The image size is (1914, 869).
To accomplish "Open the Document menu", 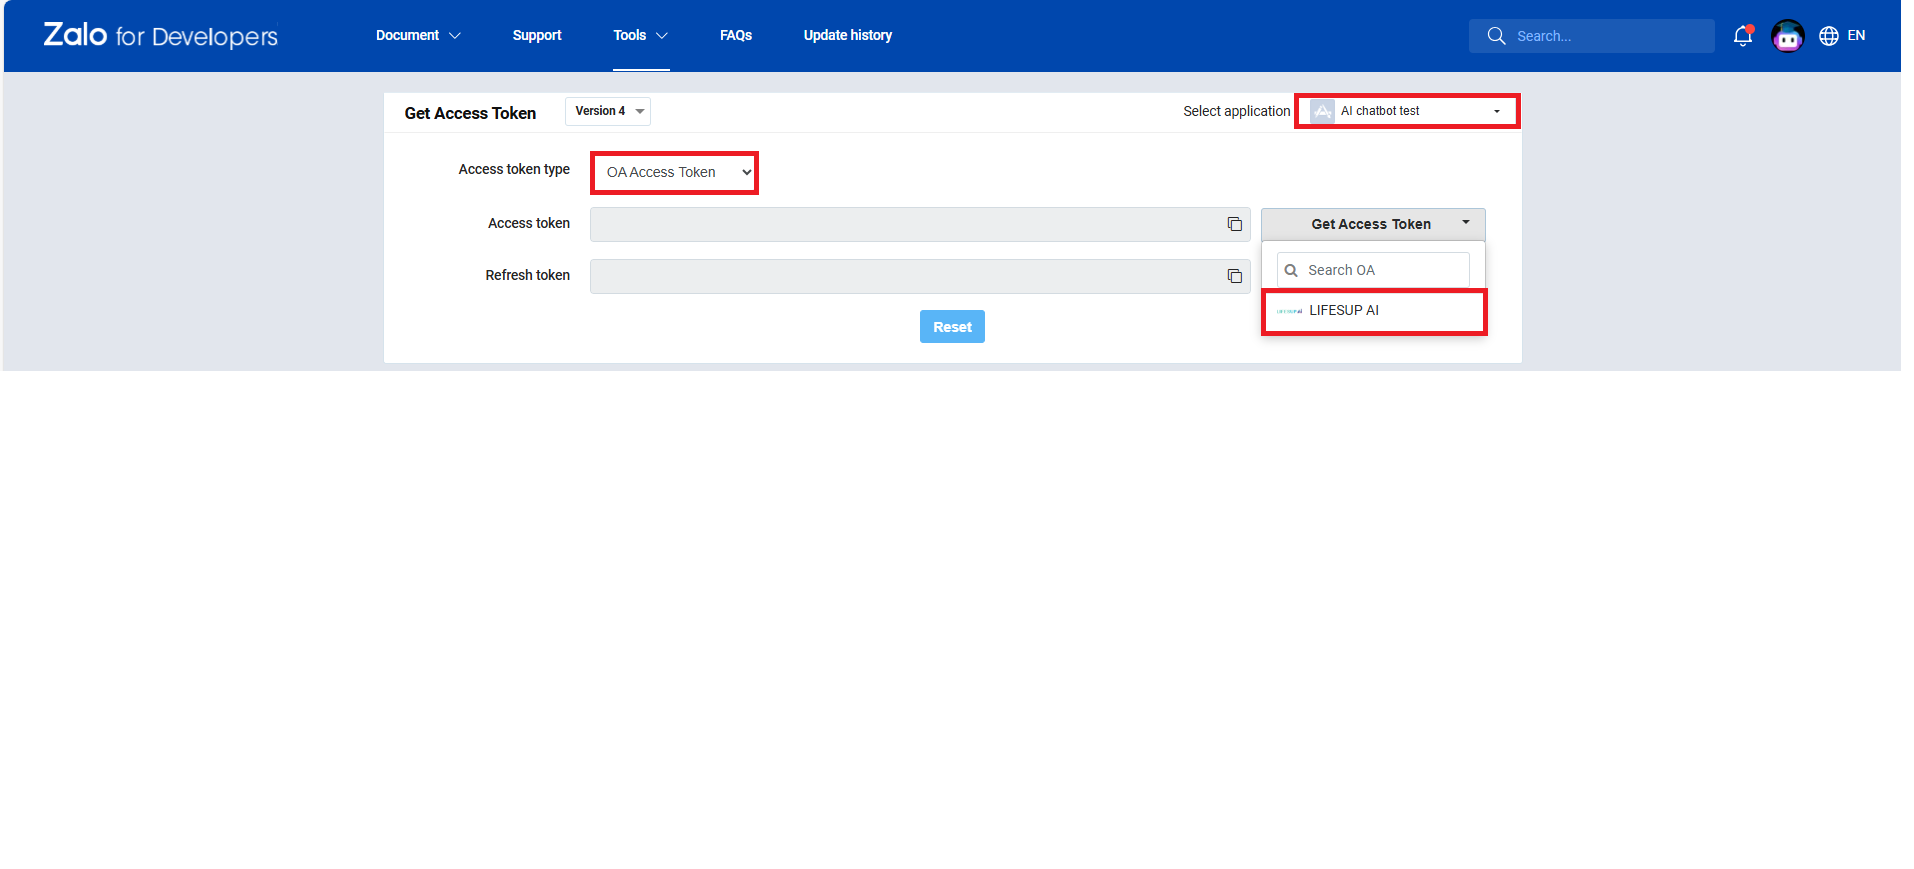I will point(417,35).
